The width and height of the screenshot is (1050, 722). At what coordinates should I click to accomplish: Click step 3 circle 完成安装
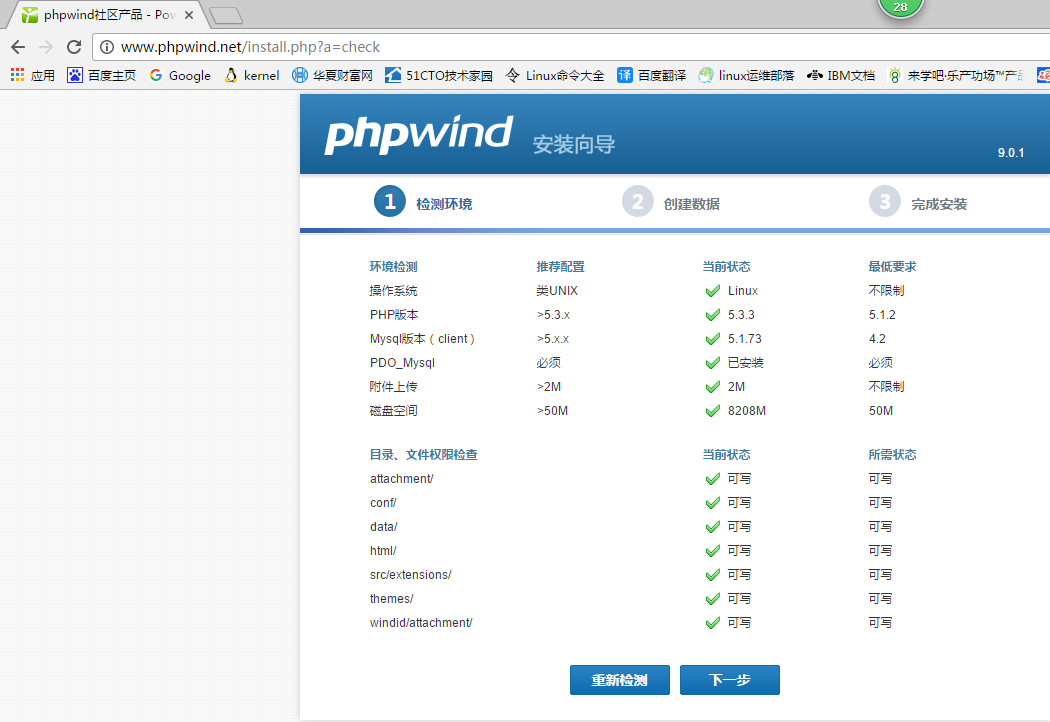point(885,202)
